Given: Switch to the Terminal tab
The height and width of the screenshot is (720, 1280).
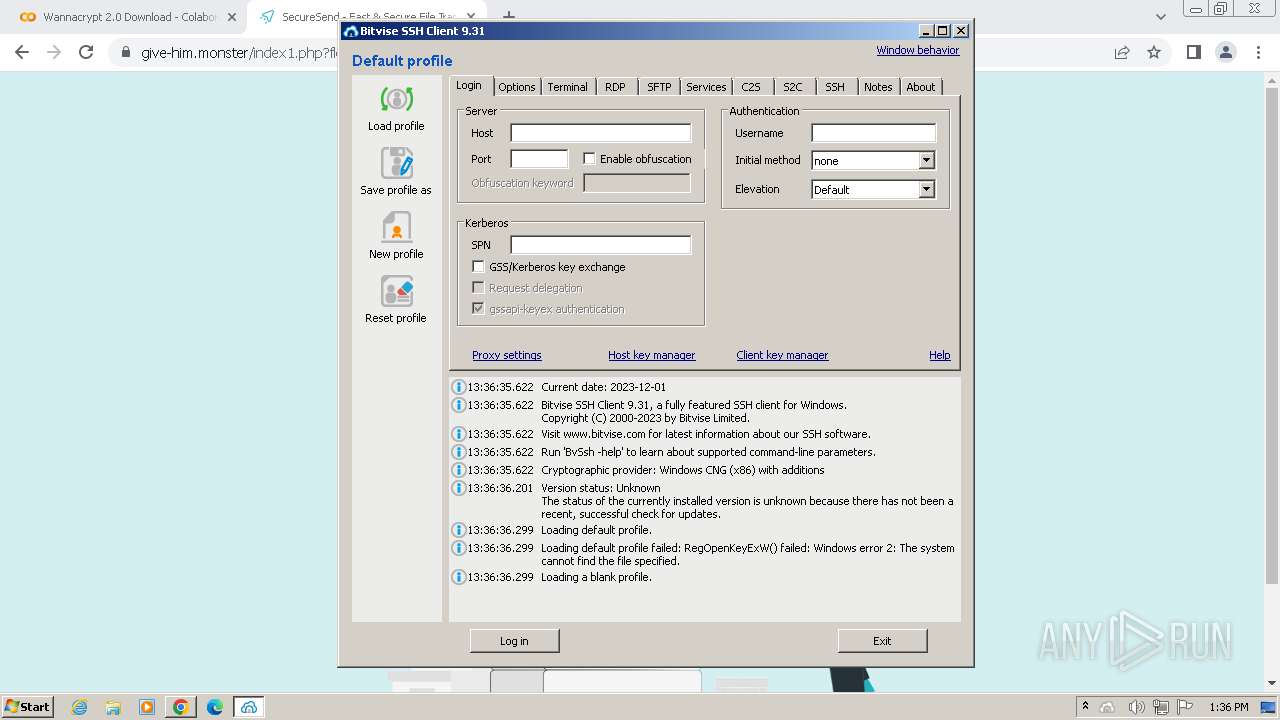Looking at the screenshot, I should (568, 87).
